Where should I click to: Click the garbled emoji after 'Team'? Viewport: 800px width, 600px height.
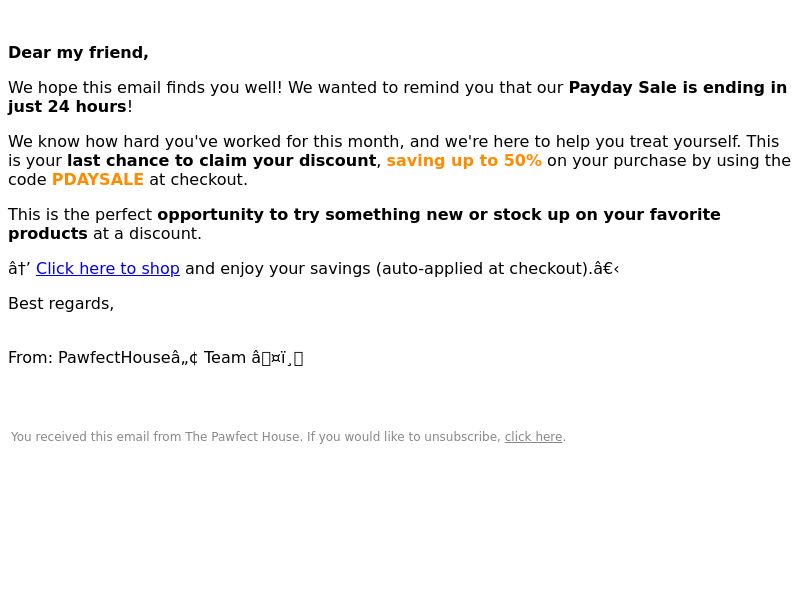point(277,358)
